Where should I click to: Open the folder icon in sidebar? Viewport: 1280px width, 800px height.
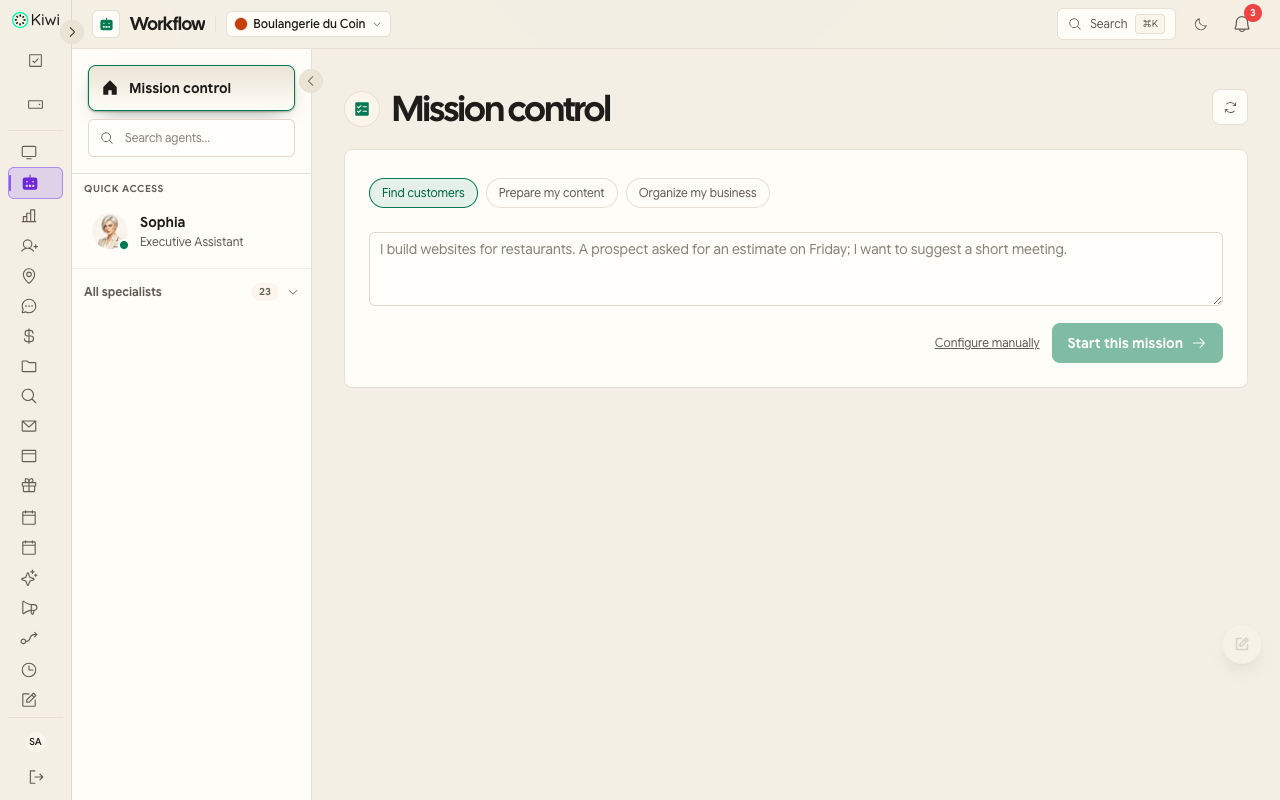click(x=29, y=366)
